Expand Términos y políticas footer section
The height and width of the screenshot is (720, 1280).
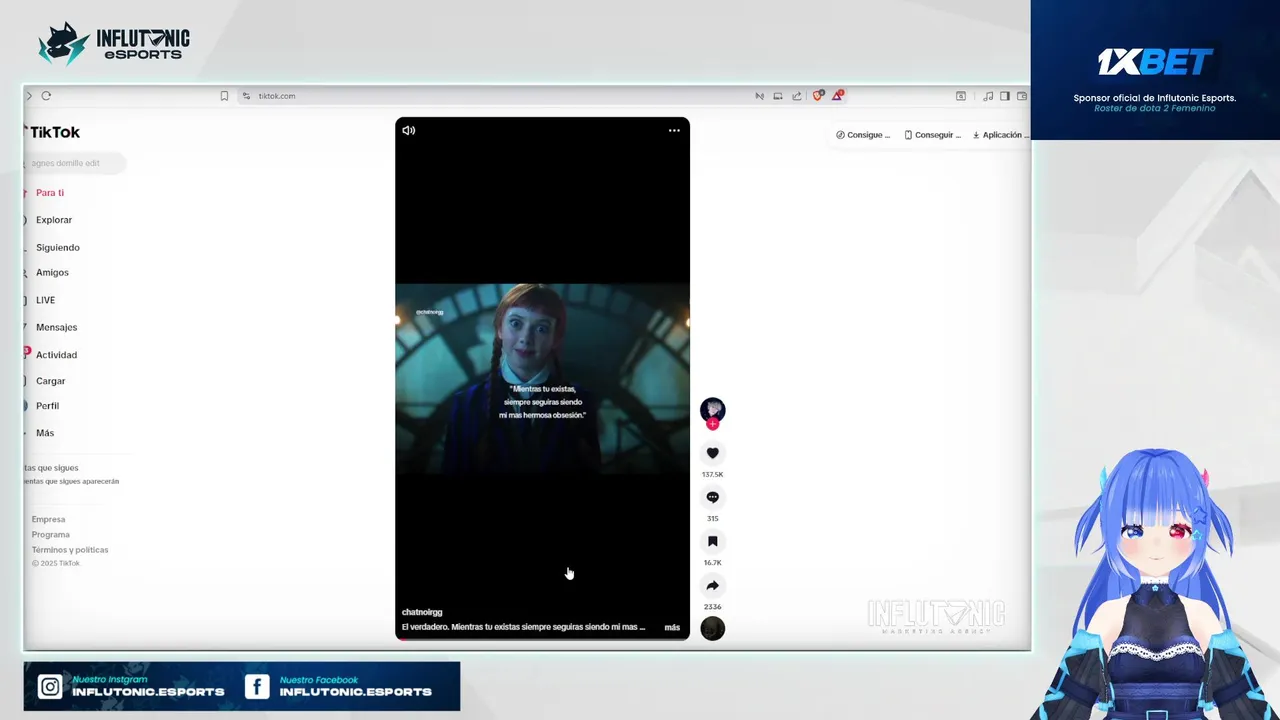coord(70,549)
